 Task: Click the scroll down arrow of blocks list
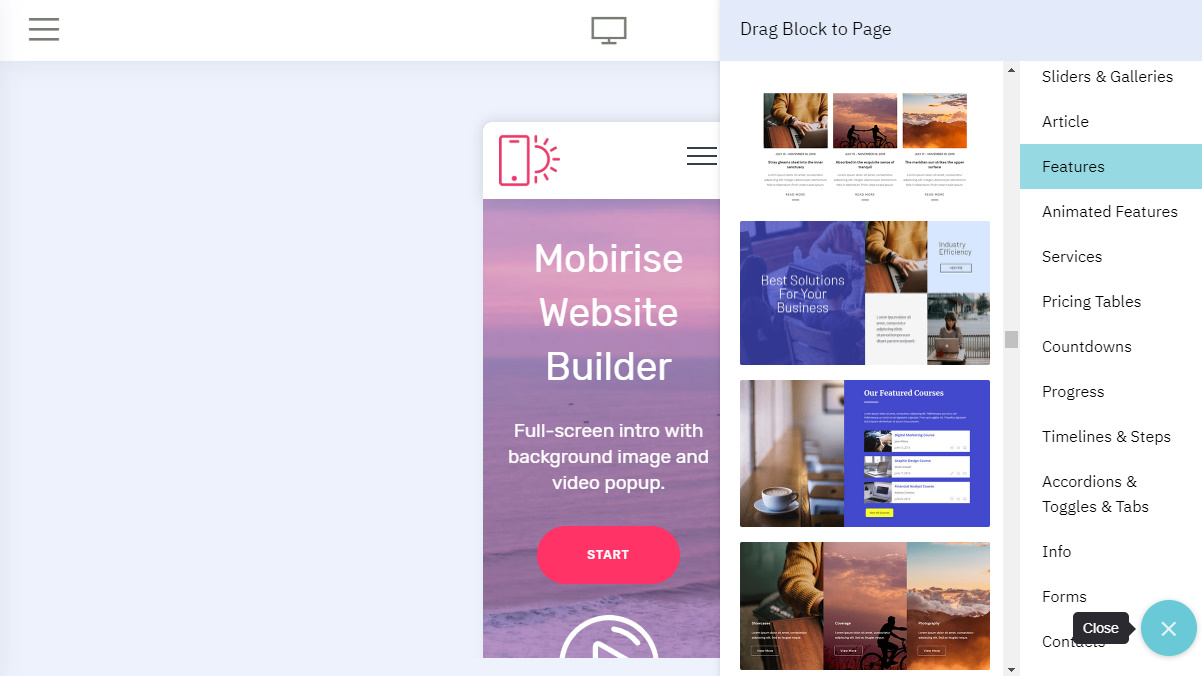click(x=1011, y=668)
